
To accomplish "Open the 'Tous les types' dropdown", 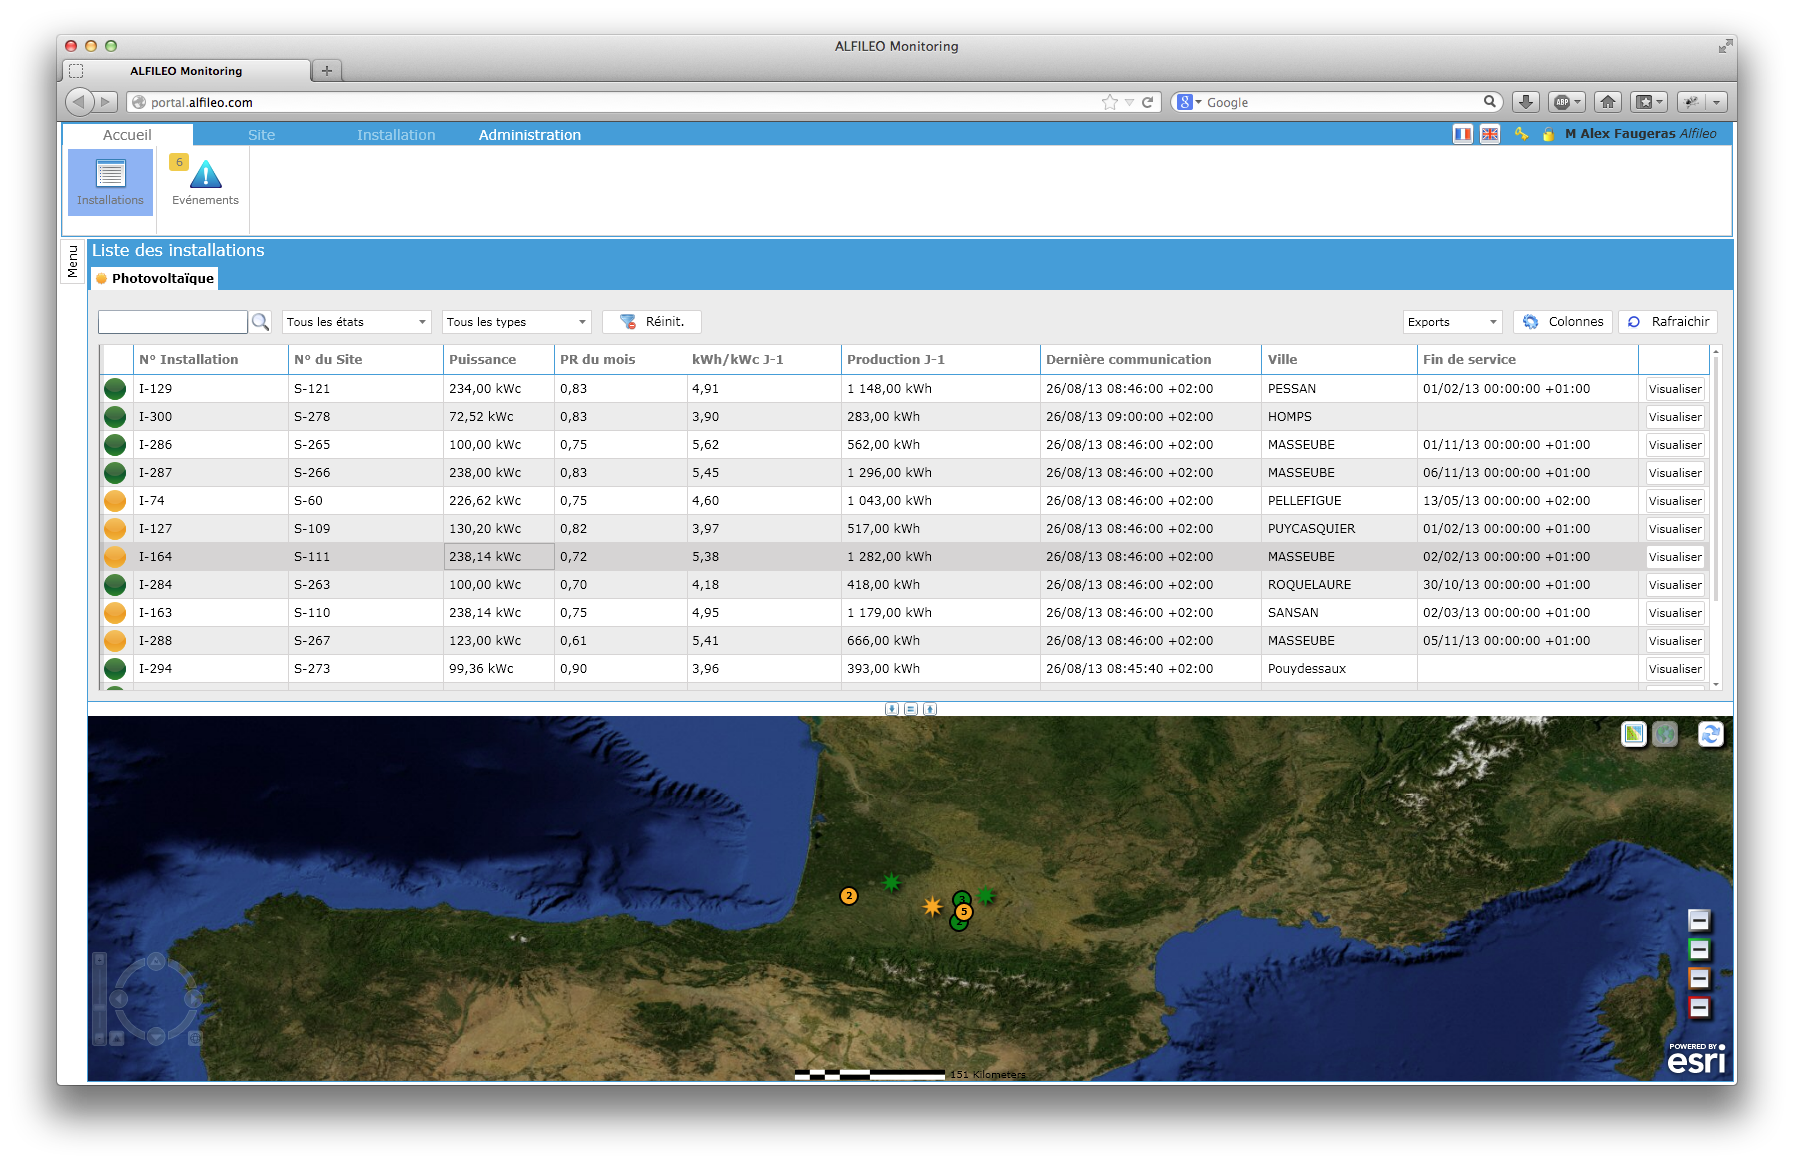I will [x=516, y=322].
